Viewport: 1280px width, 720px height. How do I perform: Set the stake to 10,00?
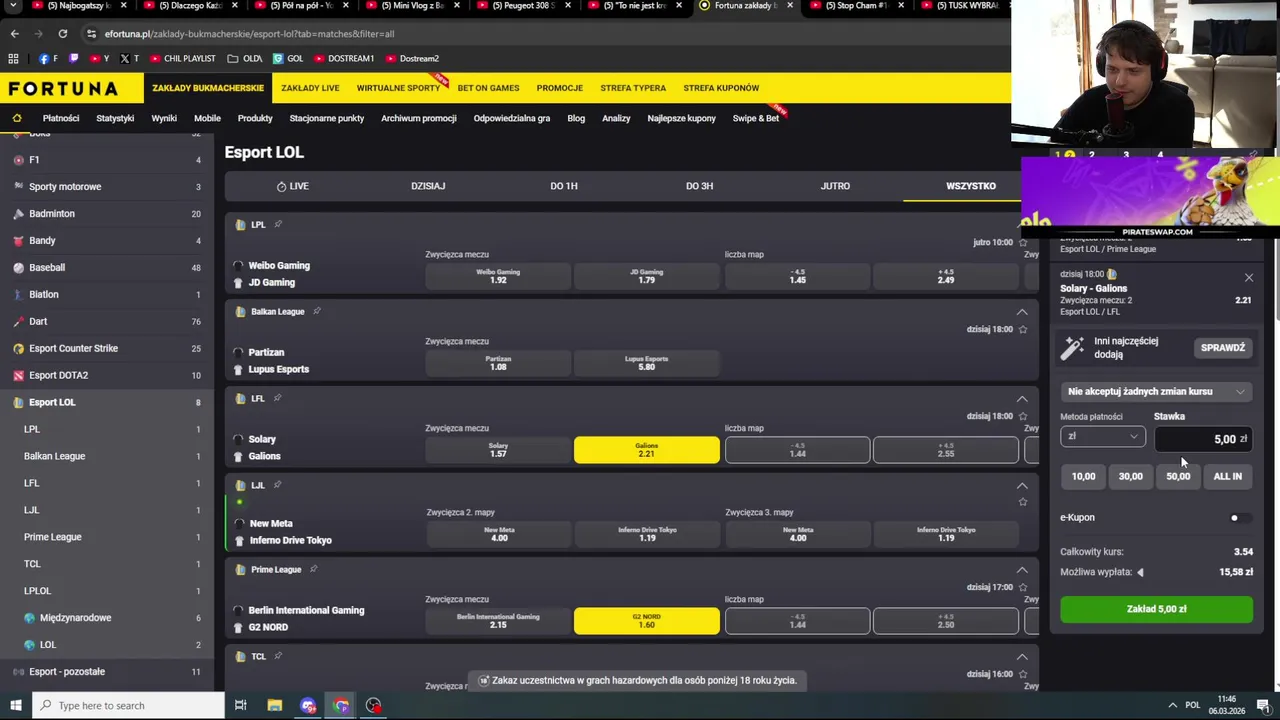pos(1083,476)
